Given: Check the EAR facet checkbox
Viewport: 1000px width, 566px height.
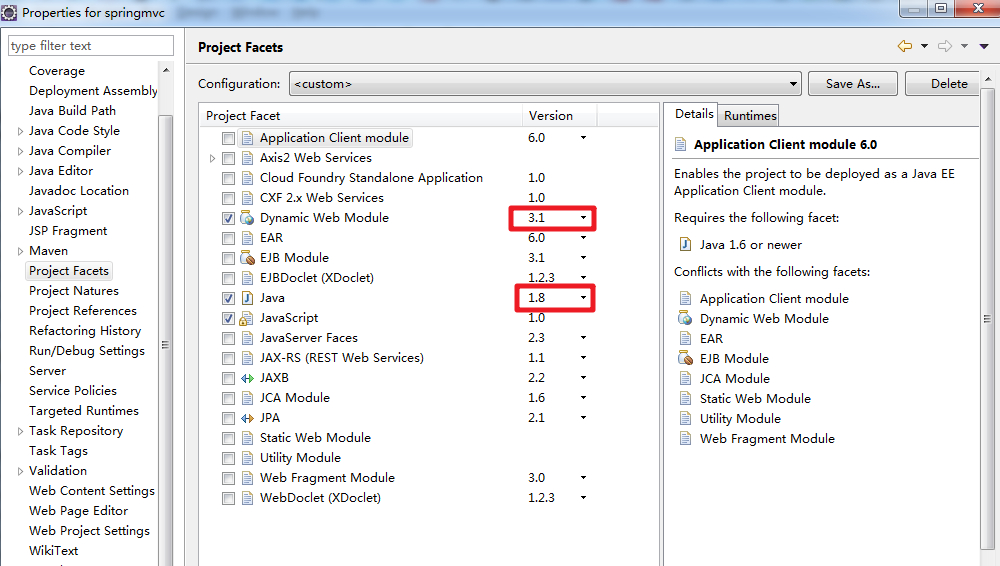Looking at the screenshot, I should pos(228,239).
